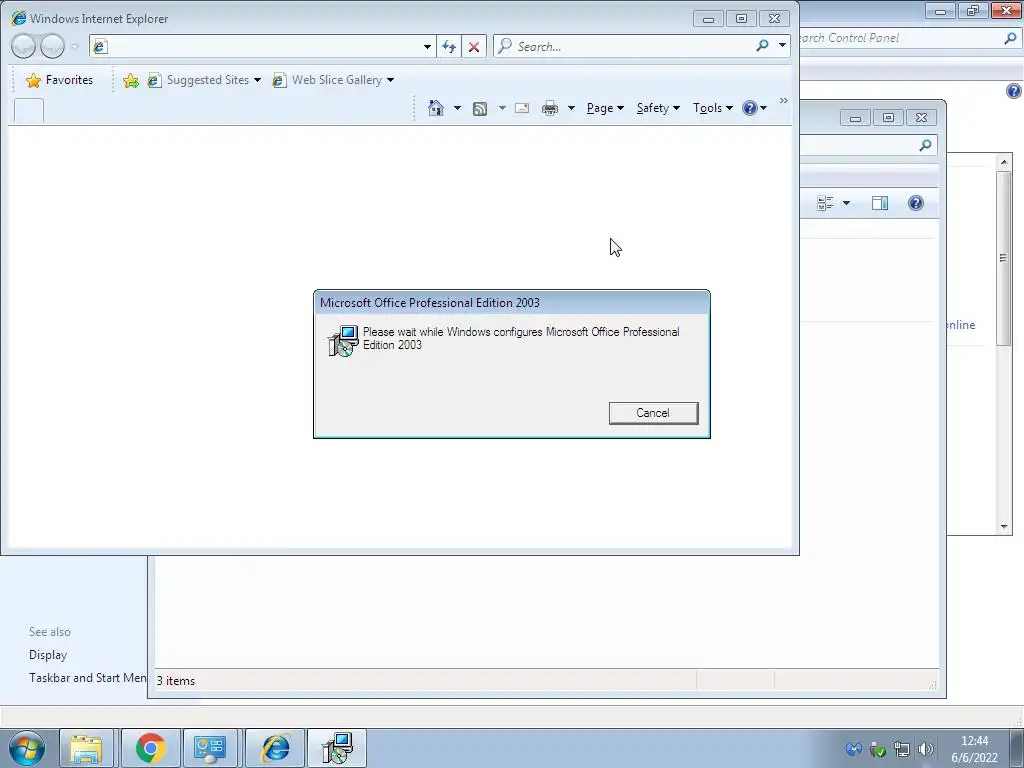1024x768 pixels.
Task: Click the Internet Explorer back arrow button
Action: click(x=24, y=46)
